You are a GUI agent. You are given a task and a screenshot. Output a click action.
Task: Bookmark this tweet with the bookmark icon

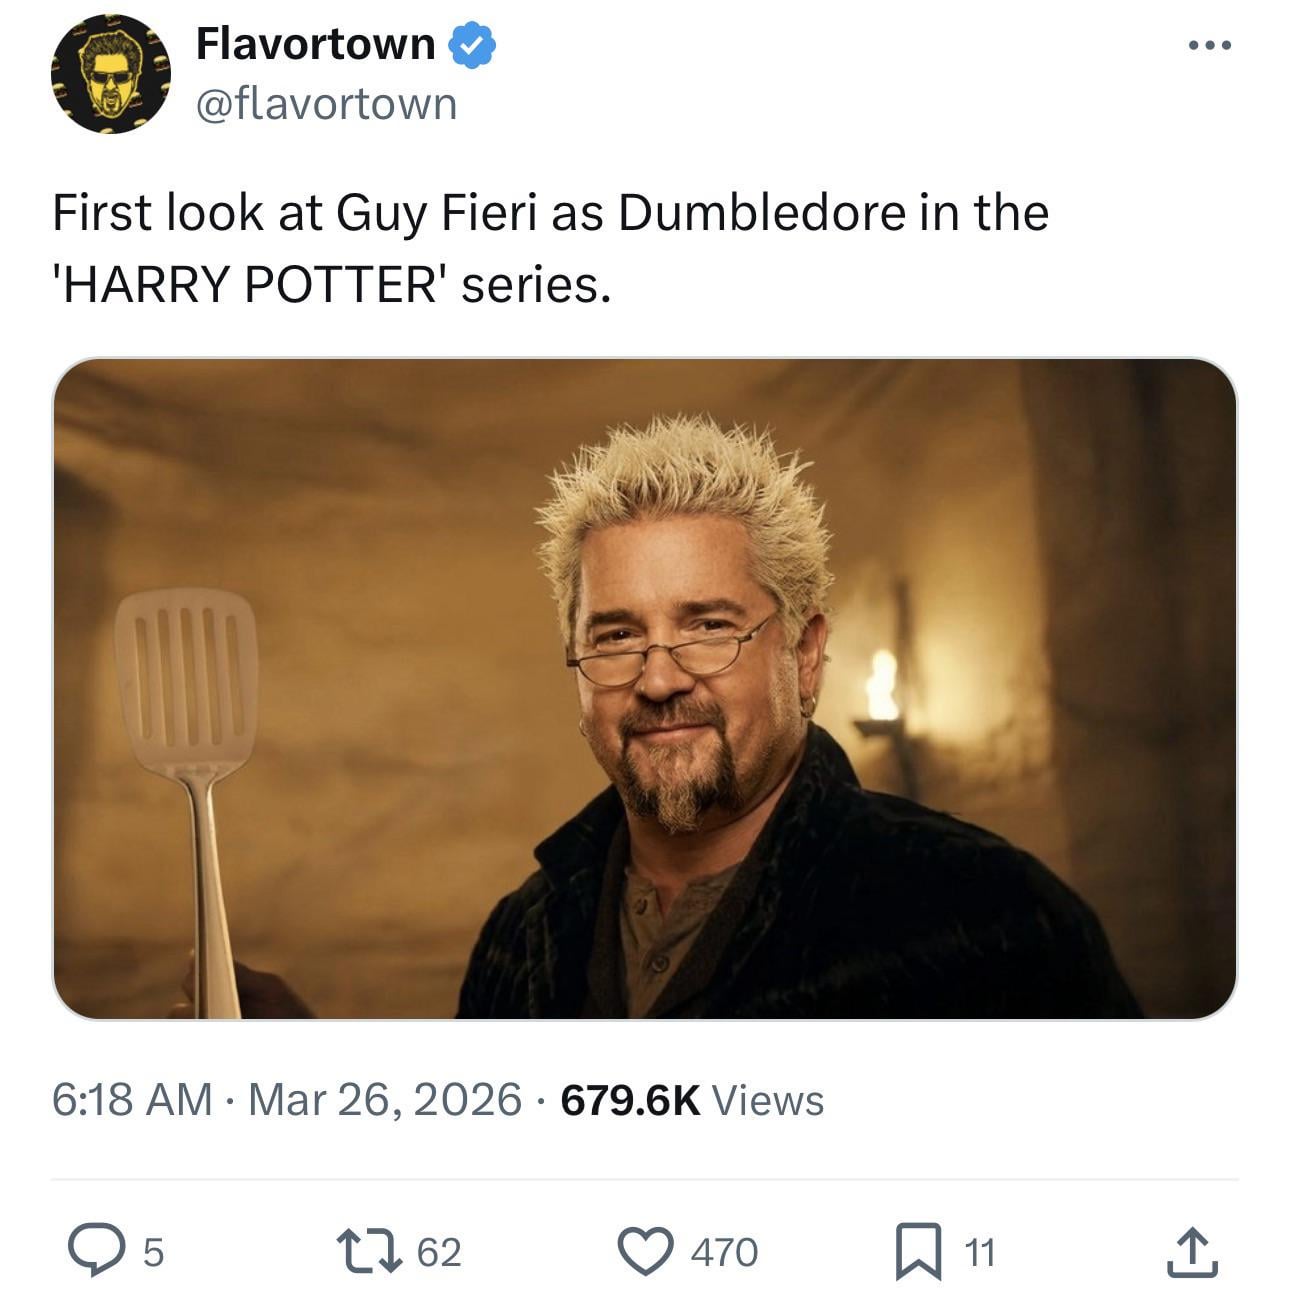918,1253
